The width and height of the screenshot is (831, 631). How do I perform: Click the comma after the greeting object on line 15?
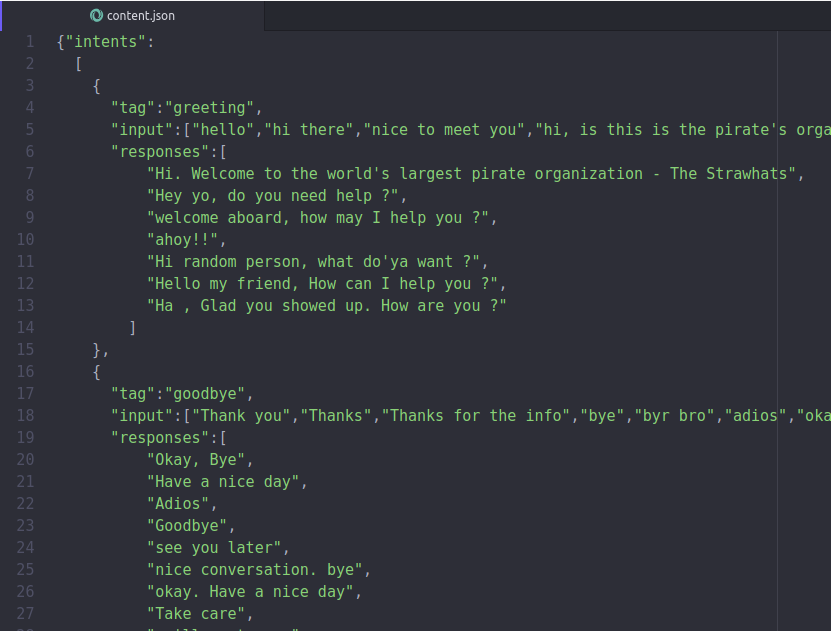coord(104,349)
